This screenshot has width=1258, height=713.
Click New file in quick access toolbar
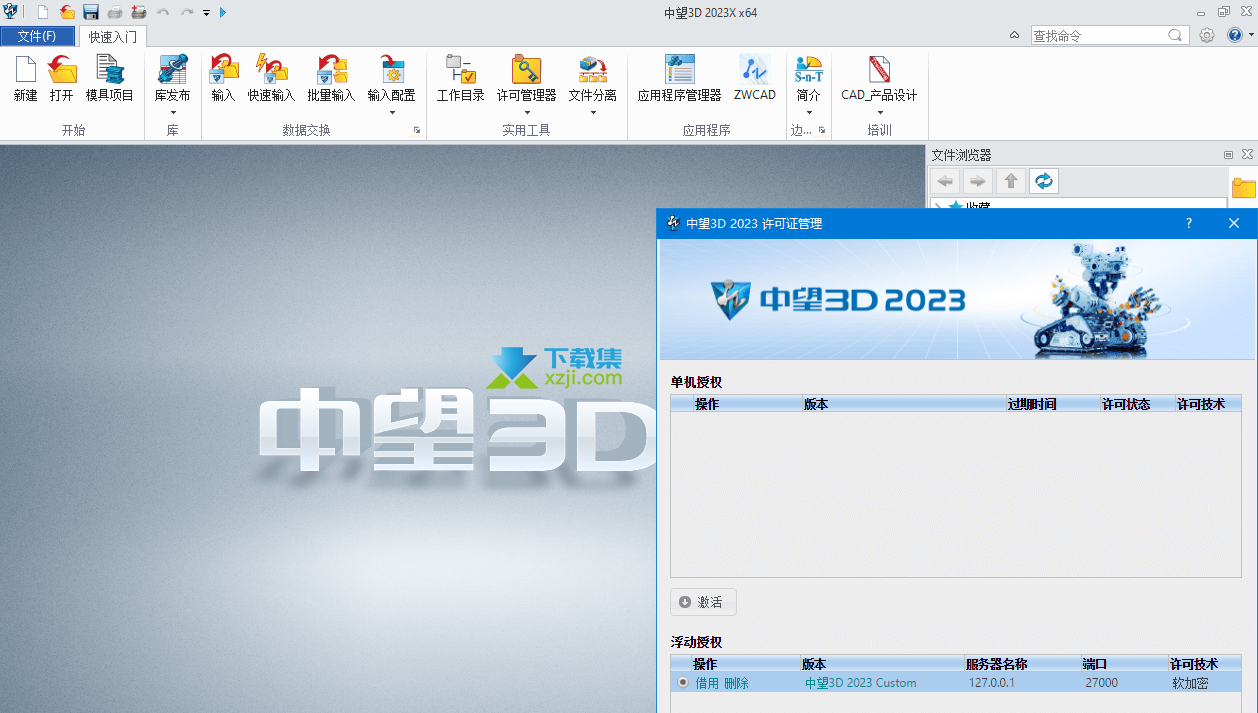pos(42,12)
